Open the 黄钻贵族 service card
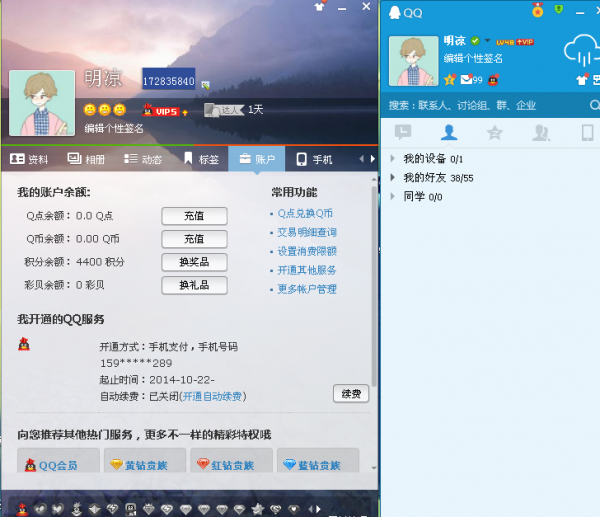This screenshot has width=600, height=517. 145,460
